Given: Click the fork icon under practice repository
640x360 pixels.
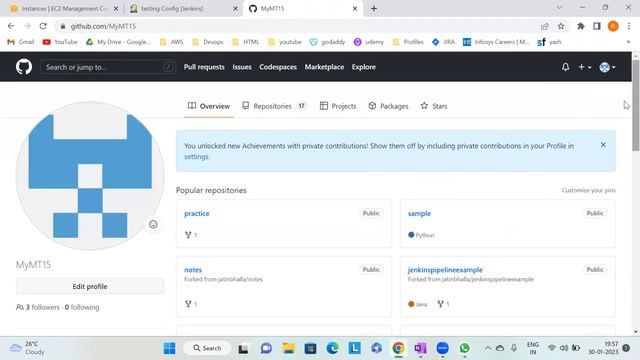Looking at the screenshot, I should click(188, 235).
